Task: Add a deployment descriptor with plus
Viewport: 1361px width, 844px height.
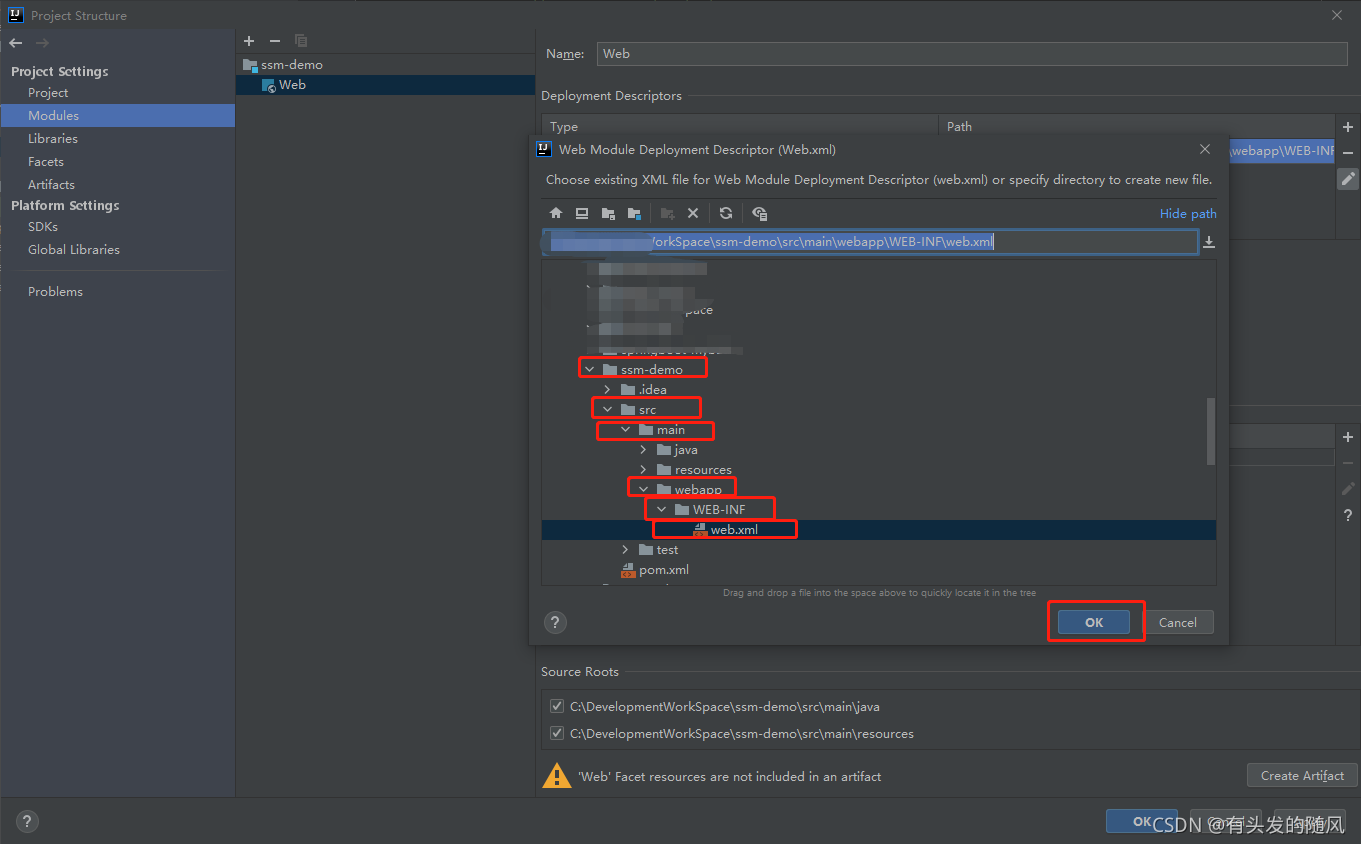Action: pyautogui.click(x=1348, y=127)
